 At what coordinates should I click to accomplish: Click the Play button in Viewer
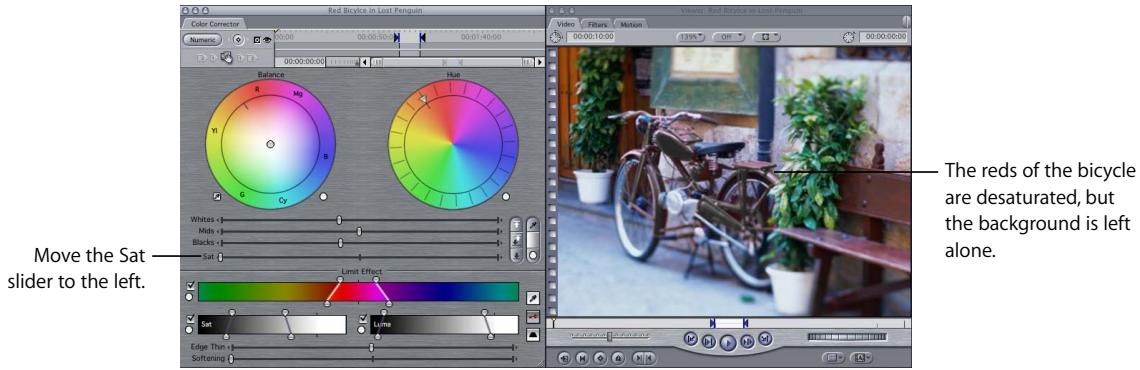click(728, 342)
